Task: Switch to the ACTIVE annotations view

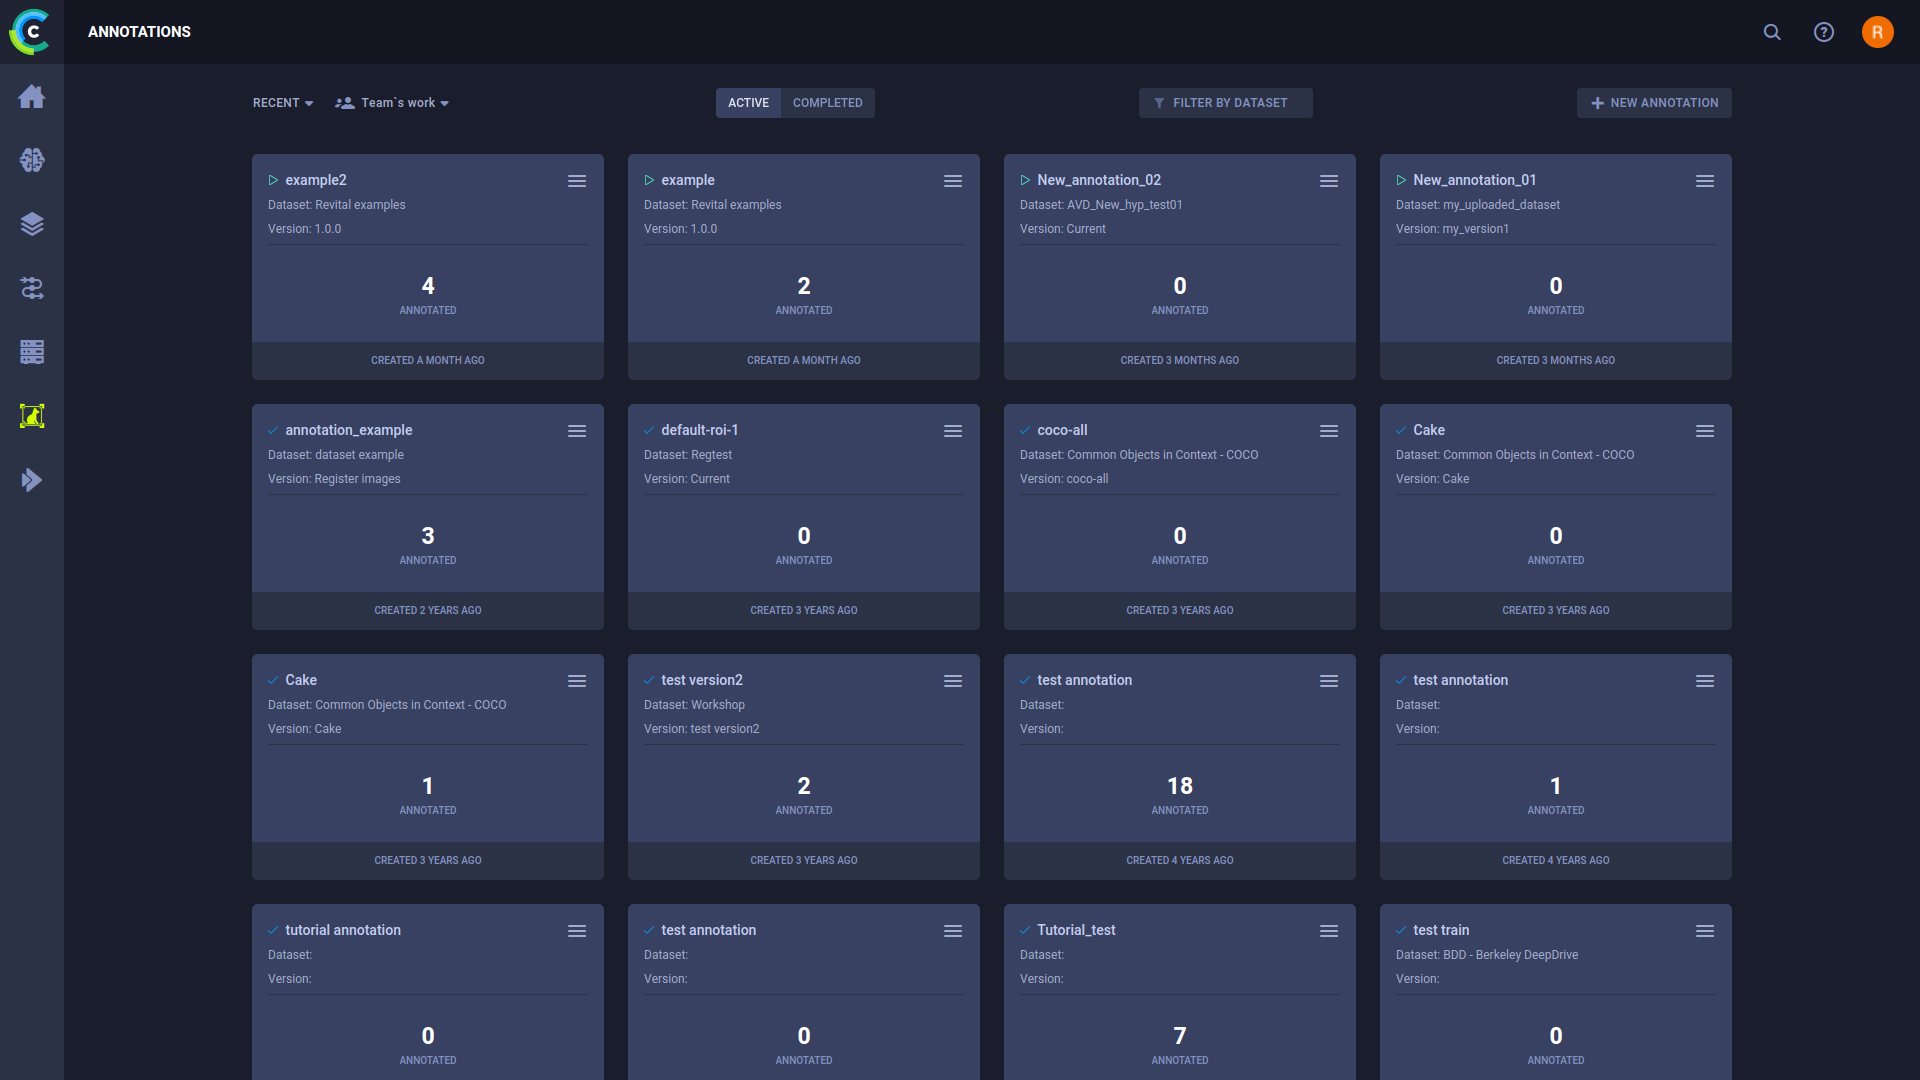Action: 748,103
